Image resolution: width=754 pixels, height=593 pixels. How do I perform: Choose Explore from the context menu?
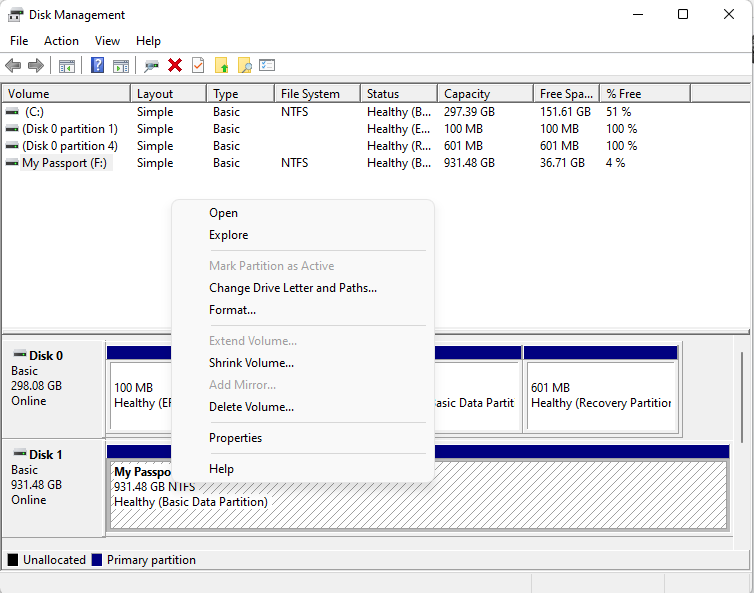[303, 235]
